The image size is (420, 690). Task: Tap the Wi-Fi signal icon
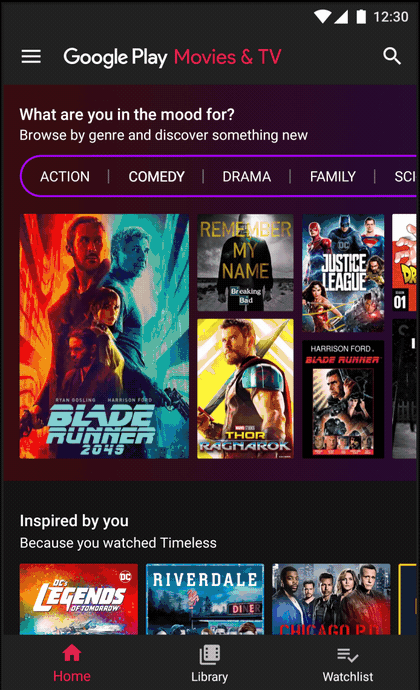coord(322,17)
